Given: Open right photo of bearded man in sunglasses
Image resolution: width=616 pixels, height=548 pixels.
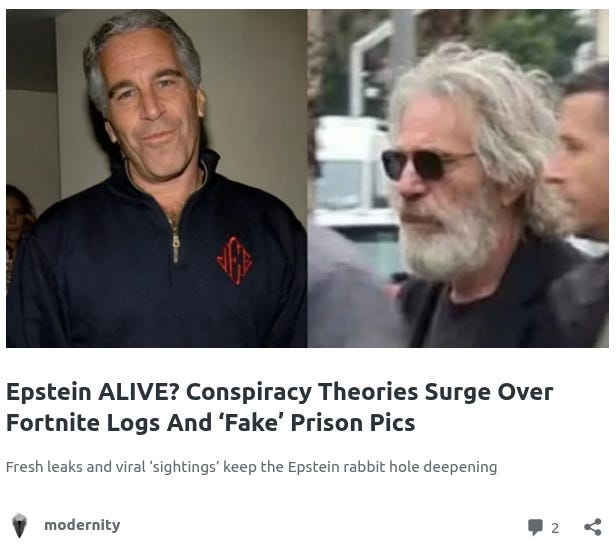Looking at the screenshot, I should pyautogui.click(x=458, y=178).
